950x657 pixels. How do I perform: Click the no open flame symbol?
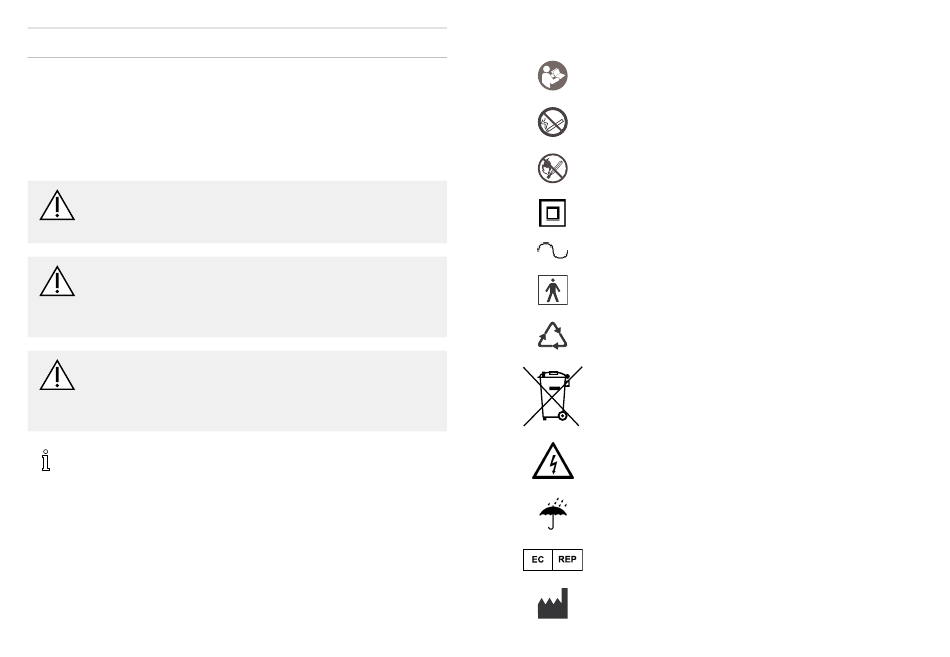553,168
